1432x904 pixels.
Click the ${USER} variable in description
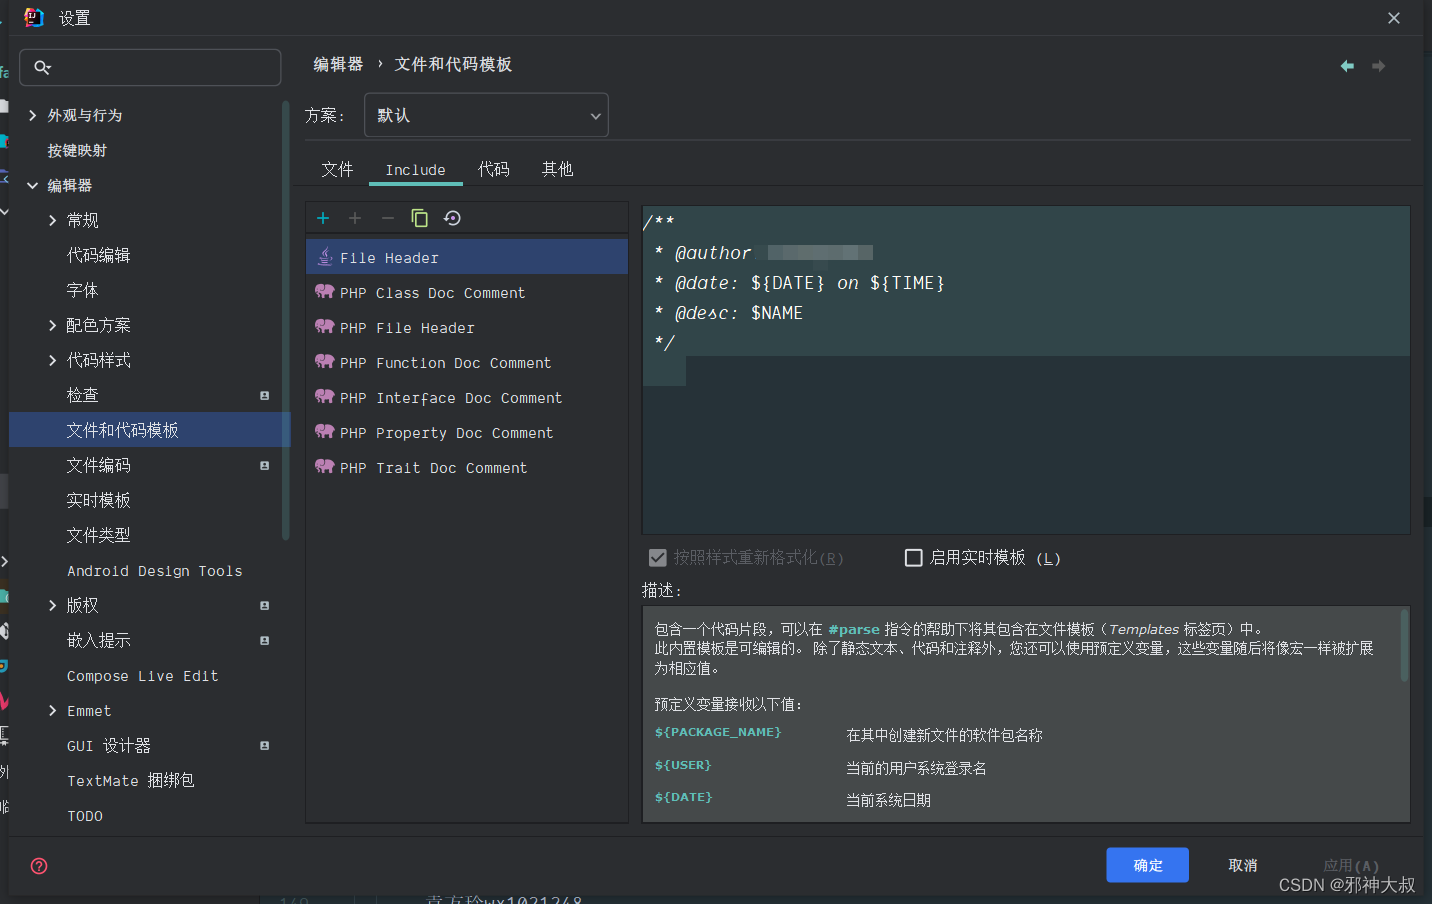tap(683, 765)
